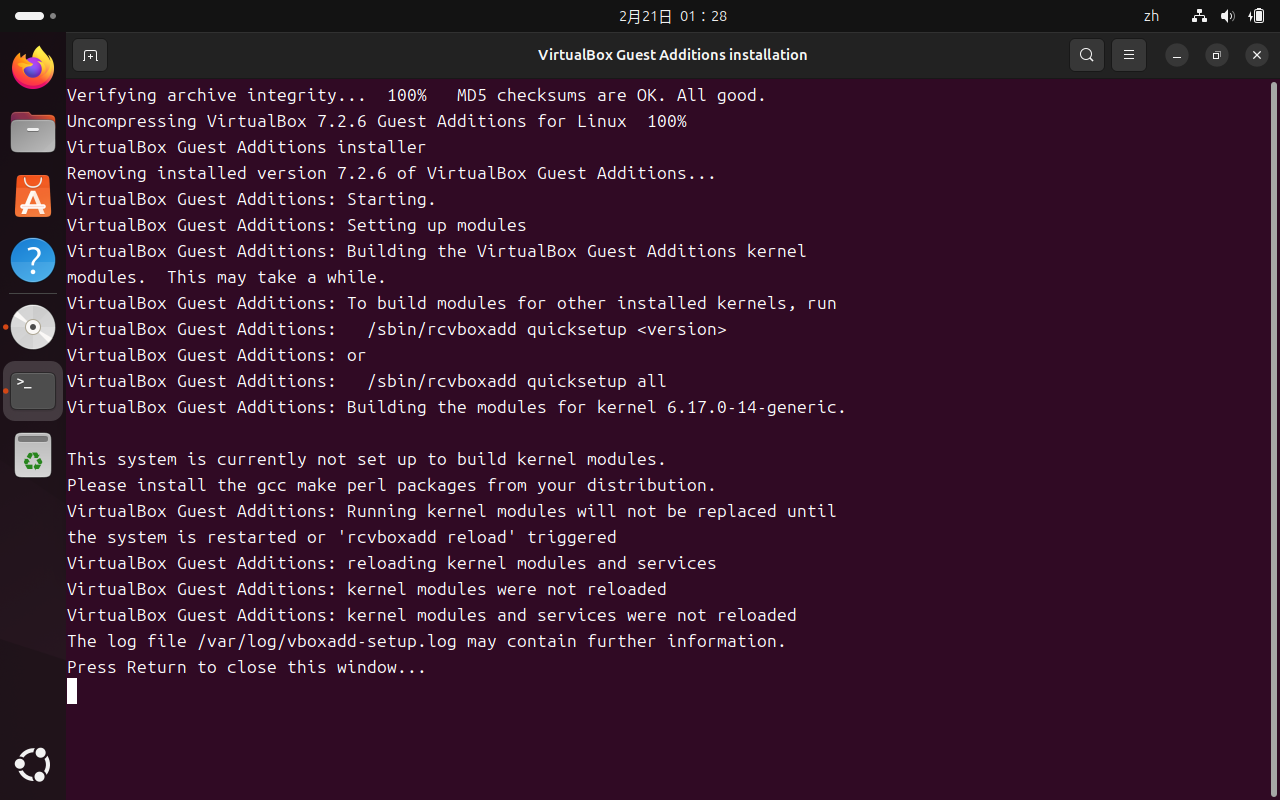Open the Trash from the dock

point(33,455)
